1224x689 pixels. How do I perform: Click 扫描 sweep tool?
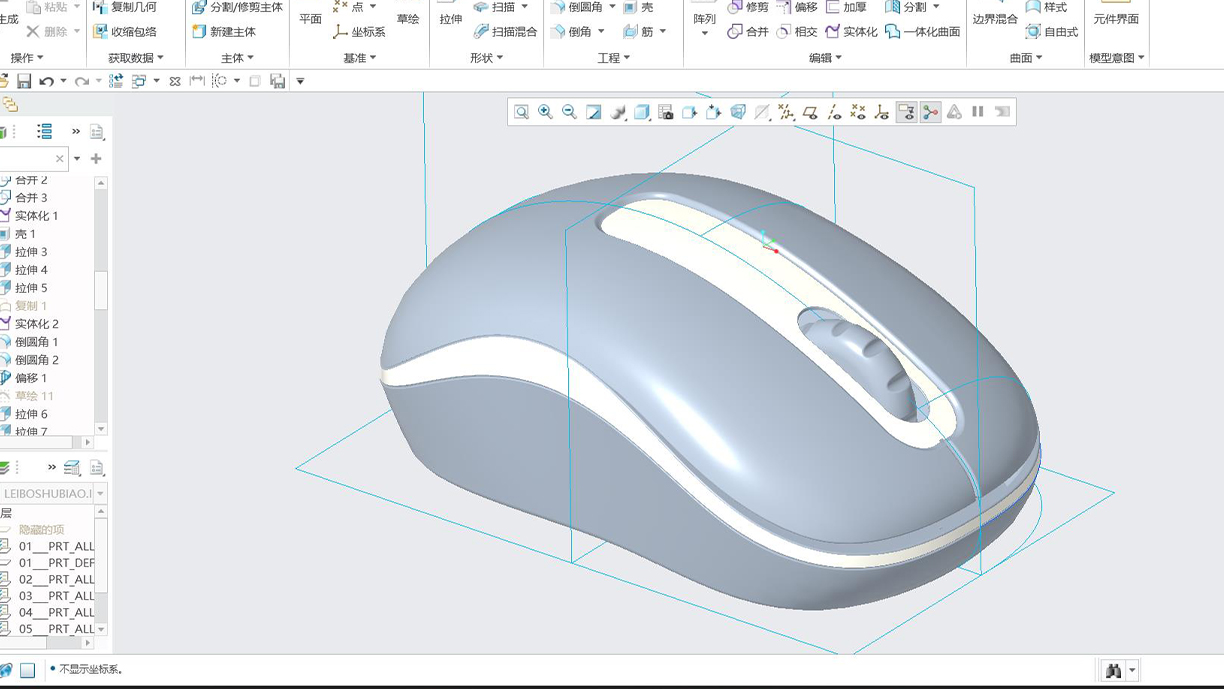(x=495, y=7)
